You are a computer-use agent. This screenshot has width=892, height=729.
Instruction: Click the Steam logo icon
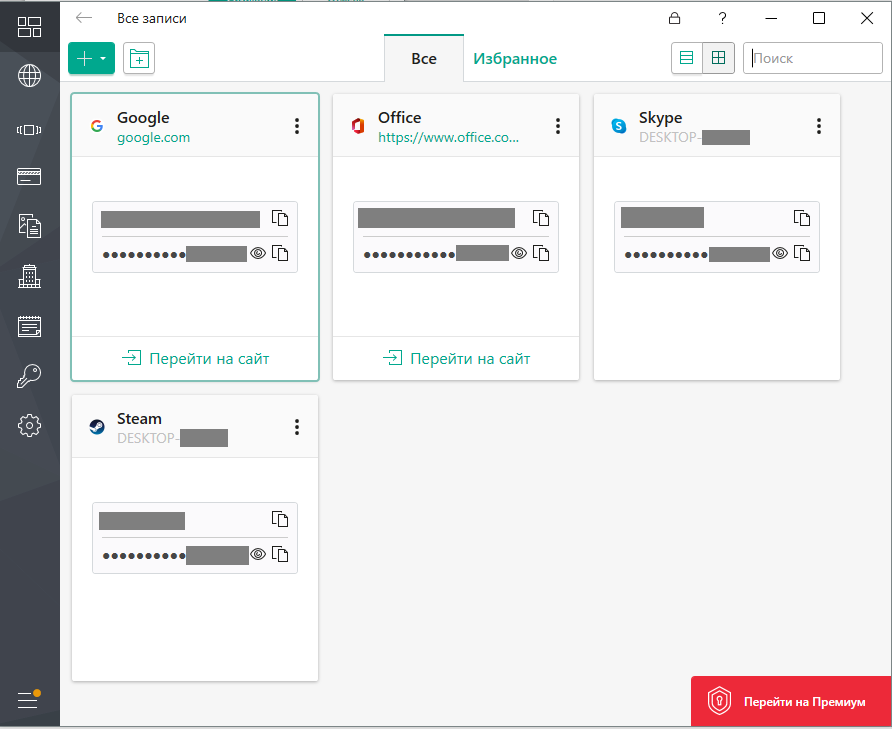tap(97, 427)
